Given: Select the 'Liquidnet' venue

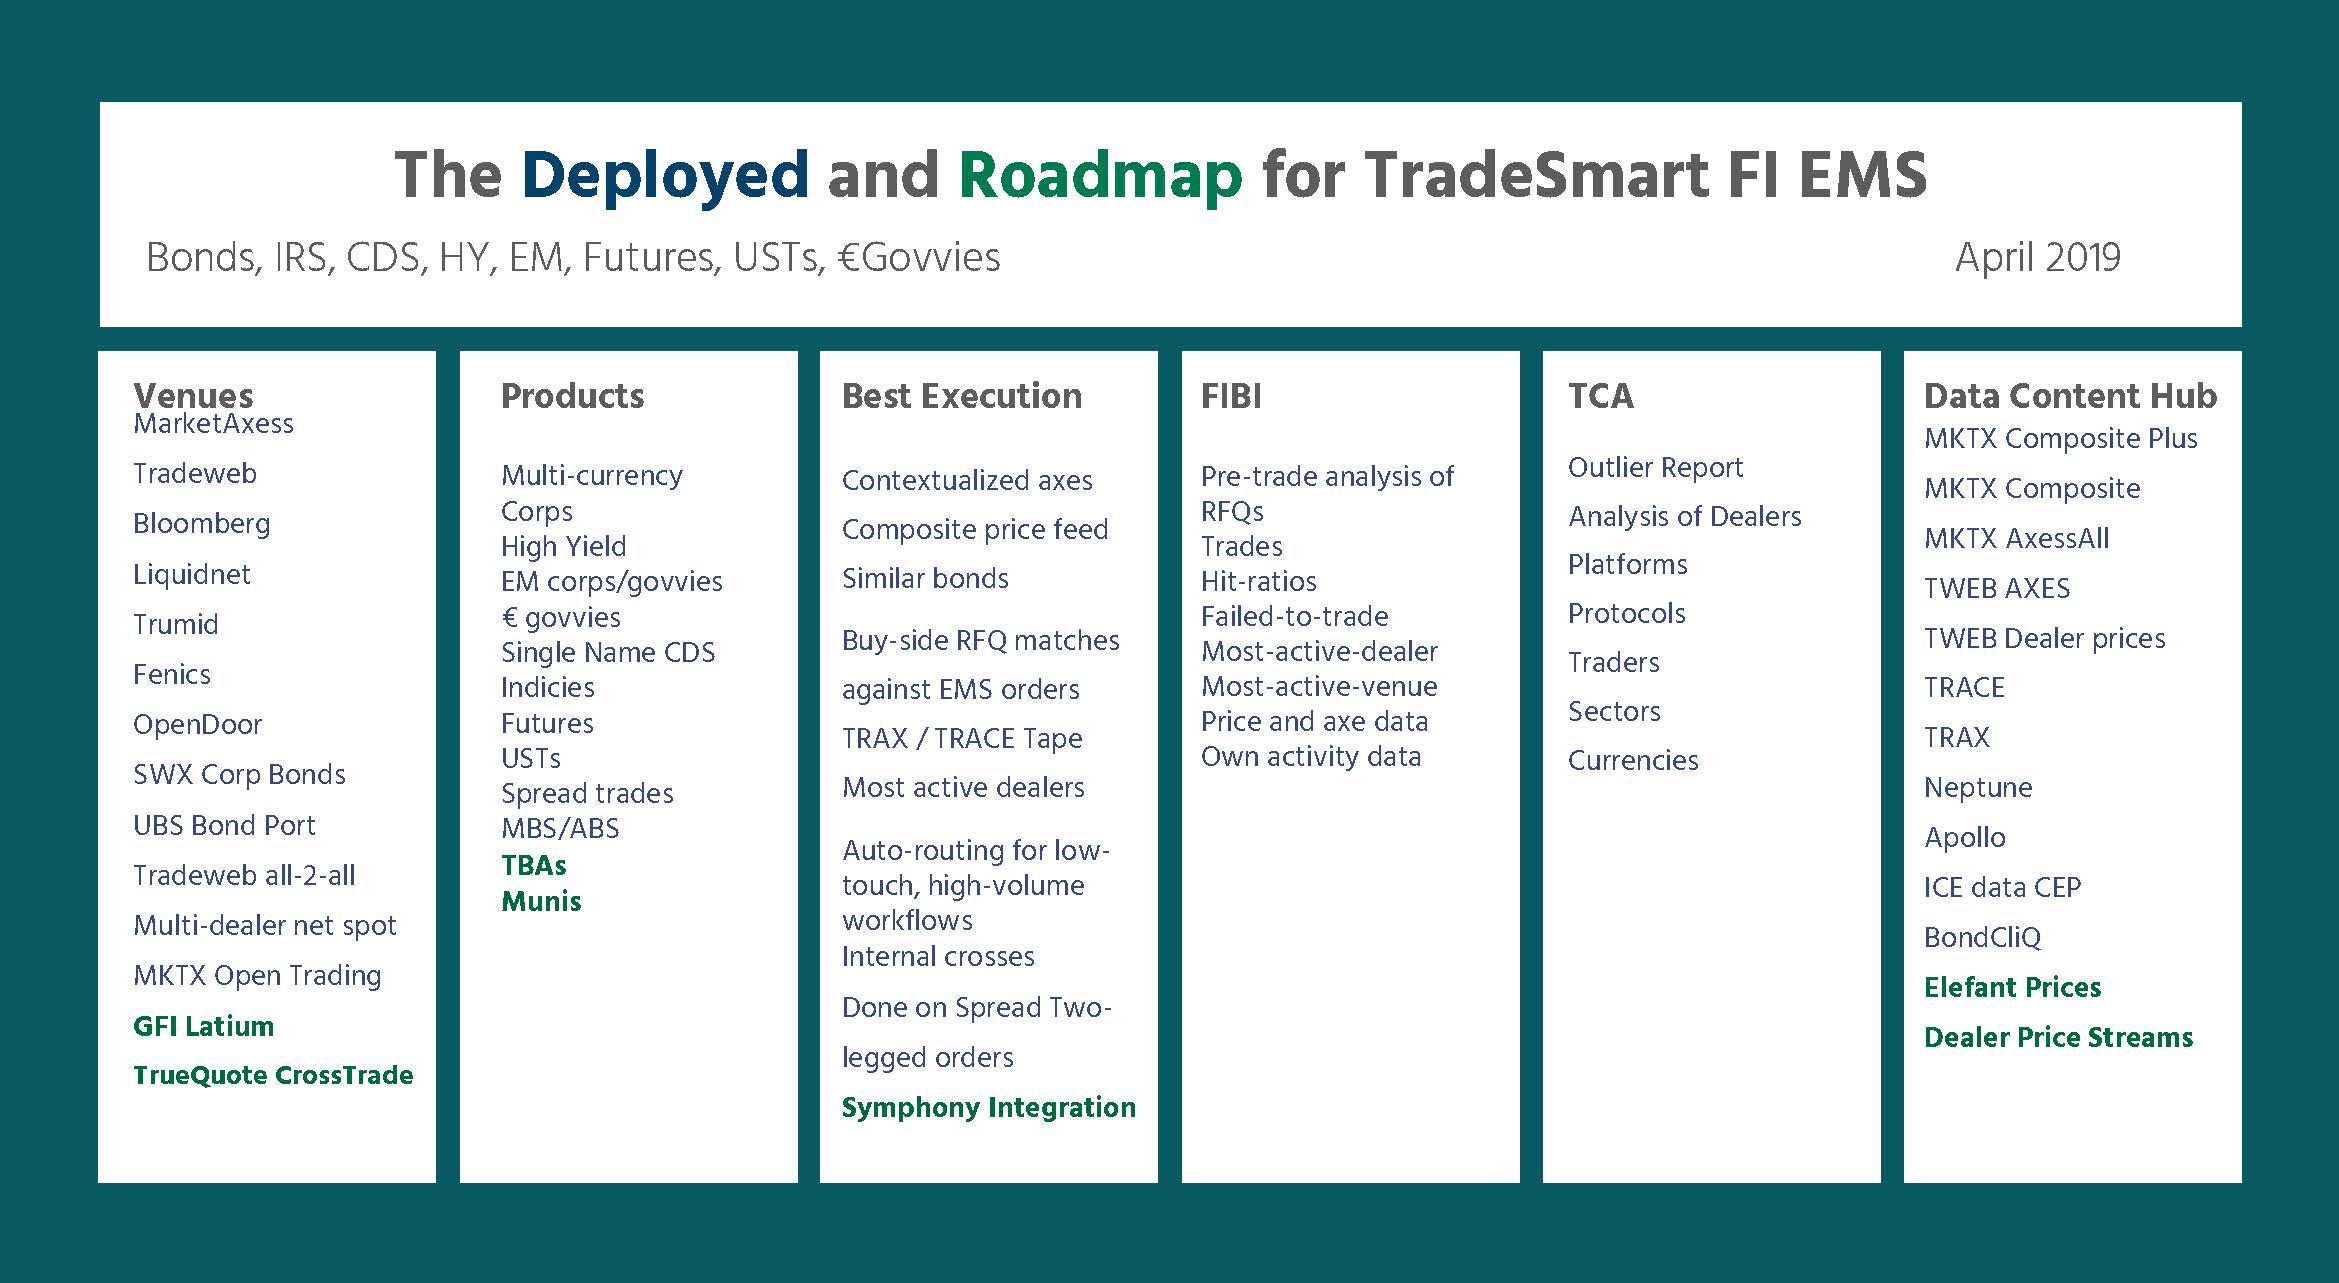Looking at the screenshot, I should [191, 575].
